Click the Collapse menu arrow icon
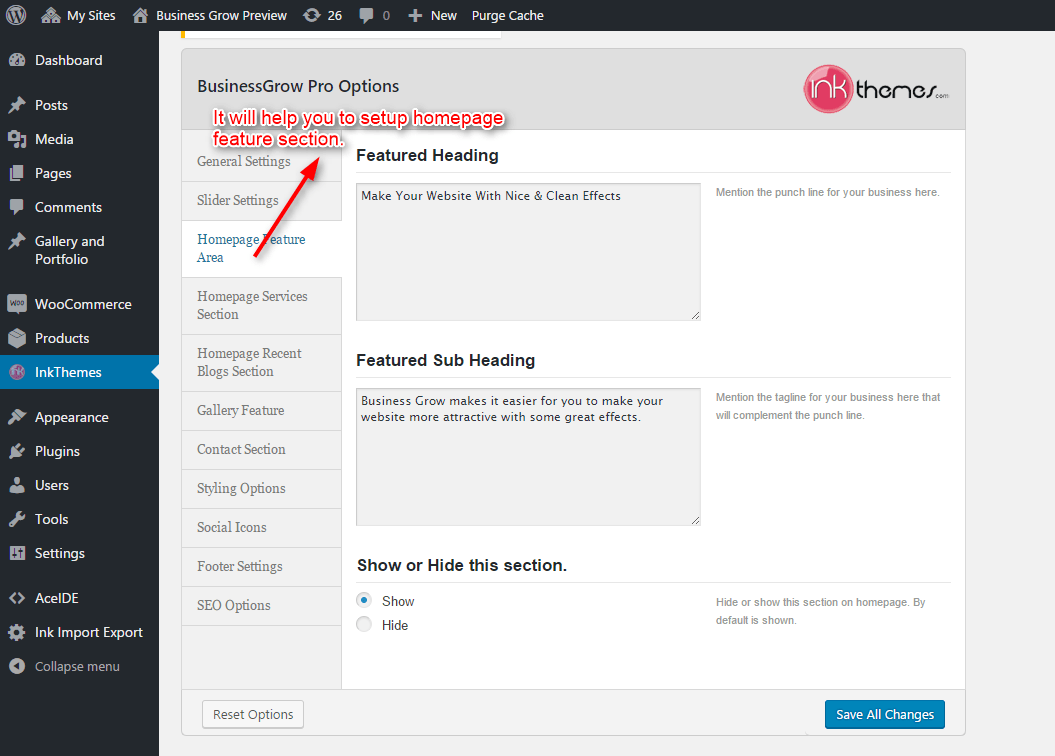This screenshot has width=1055, height=756. (x=17, y=666)
